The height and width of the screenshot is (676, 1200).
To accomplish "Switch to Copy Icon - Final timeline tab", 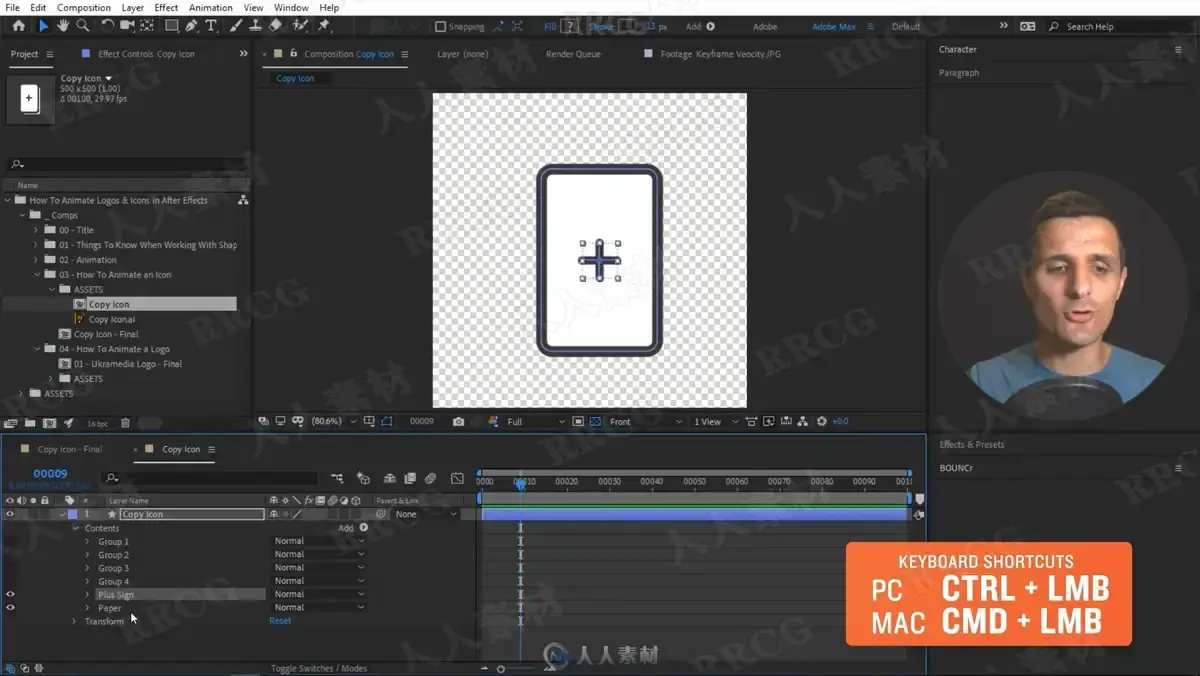I will tap(70, 449).
